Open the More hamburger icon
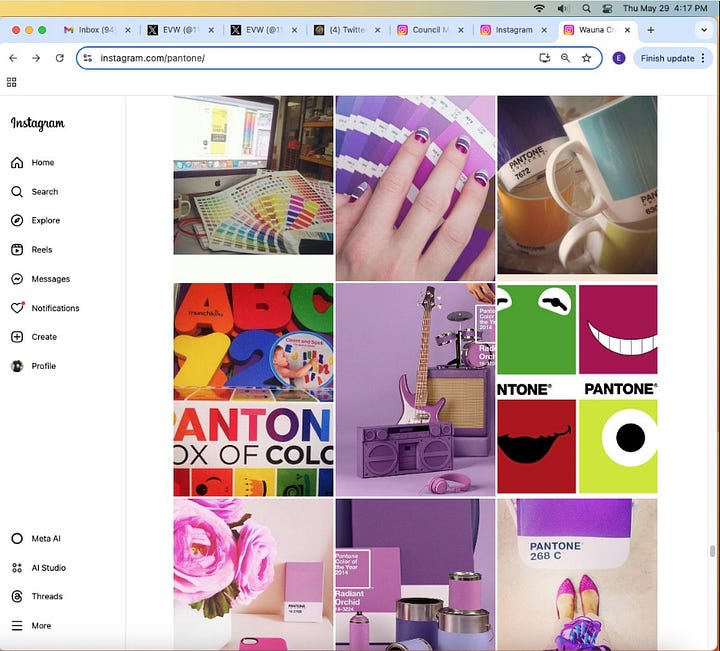720x651 pixels. [17, 626]
